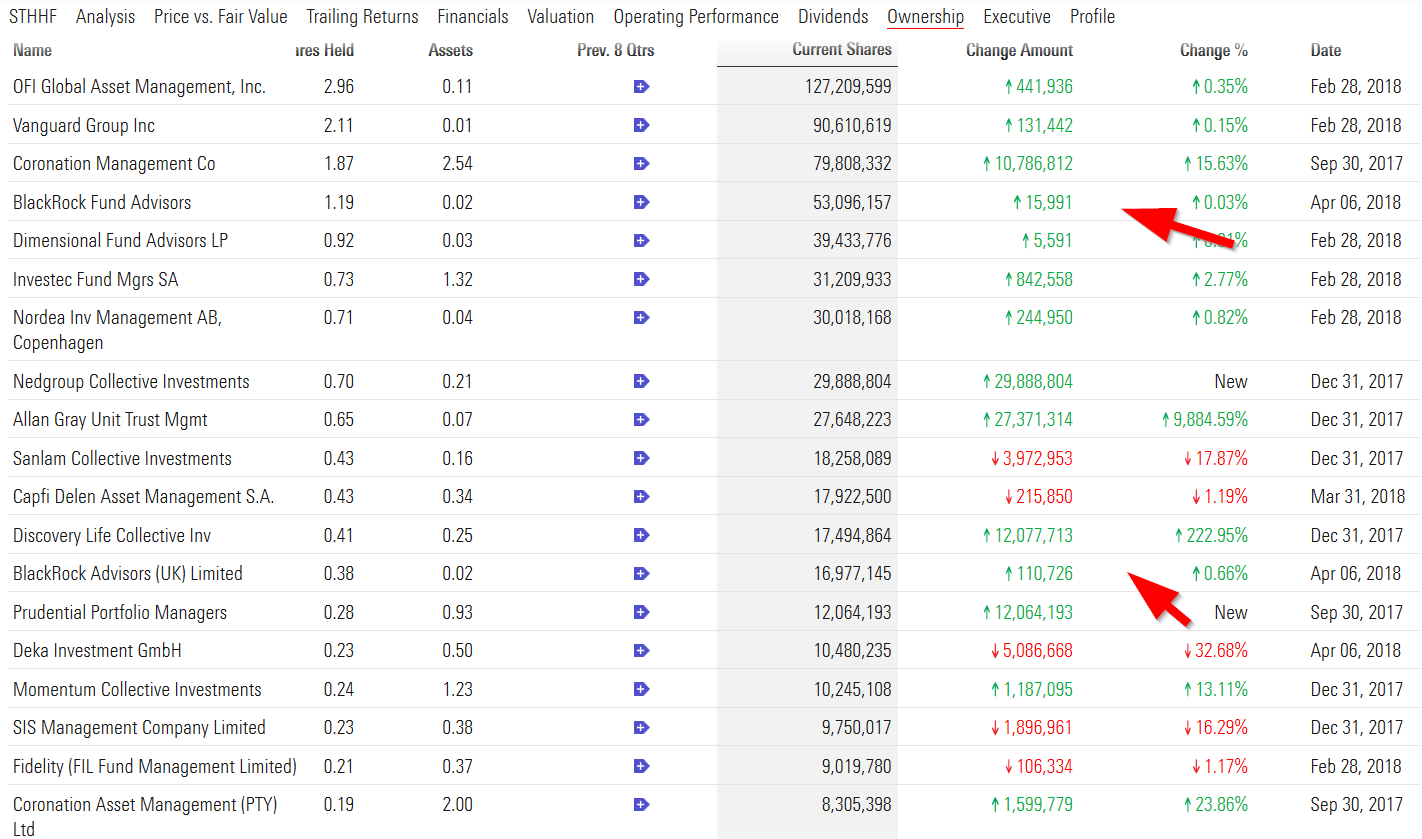Sort table by Change Amount header
The height and width of the screenshot is (839, 1422).
(1019, 50)
